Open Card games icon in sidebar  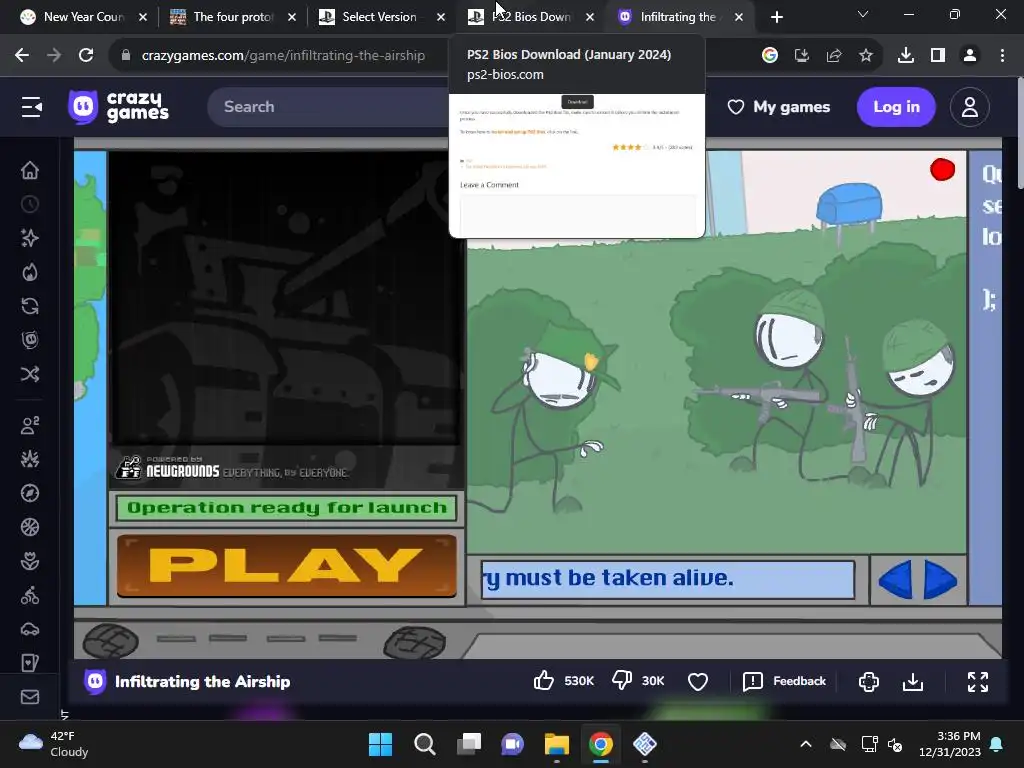click(30, 663)
